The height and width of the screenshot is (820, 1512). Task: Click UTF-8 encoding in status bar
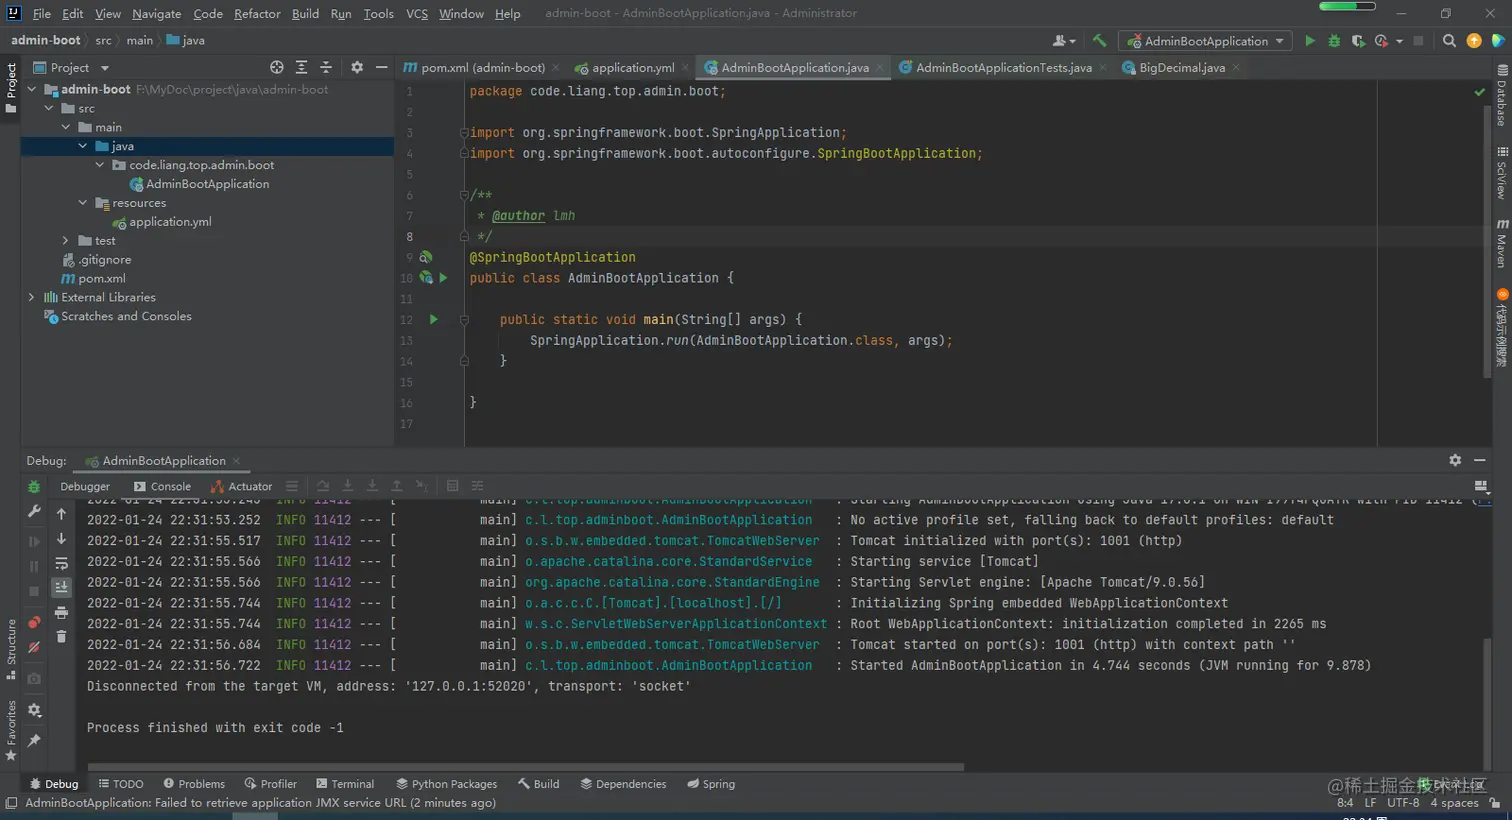pyautogui.click(x=1403, y=803)
